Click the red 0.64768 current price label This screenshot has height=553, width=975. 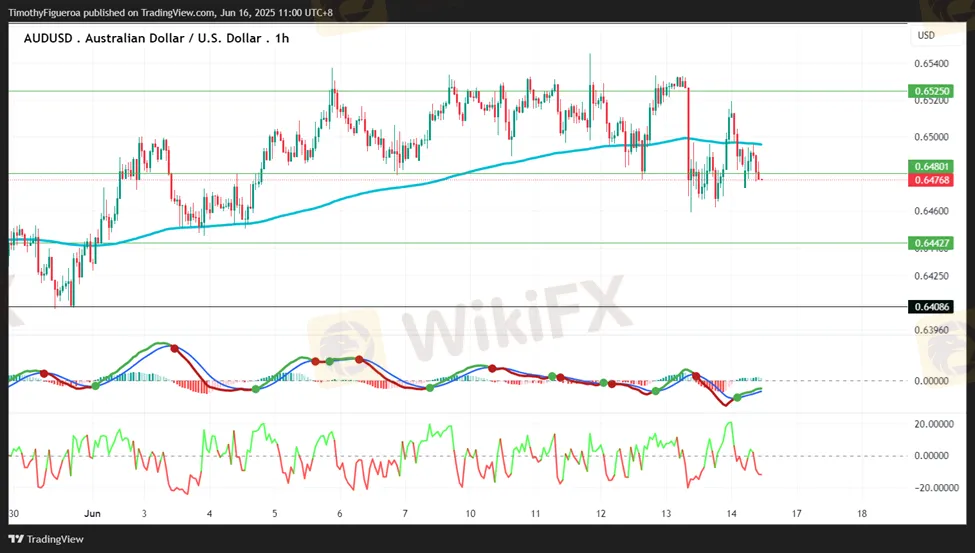click(x=930, y=180)
